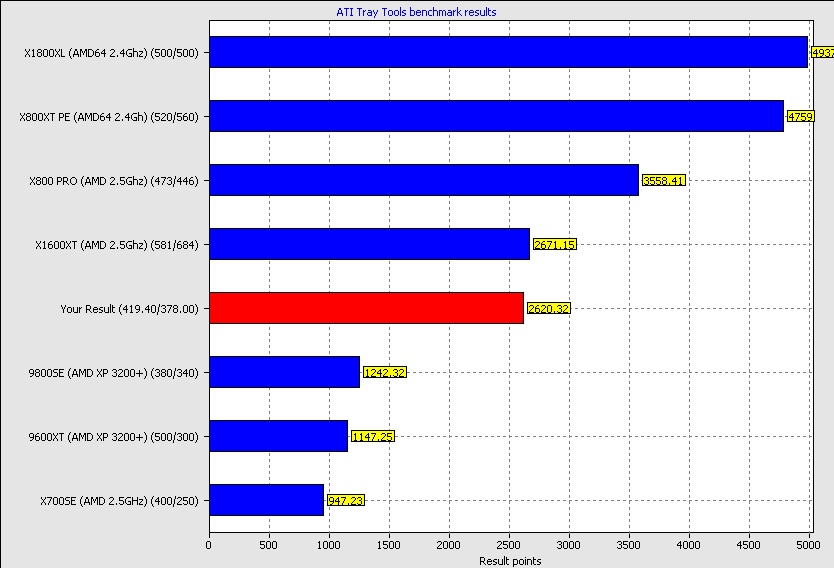Click the blue 9600XT benchmark bar
The width and height of the screenshot is (834, 568).
pyautogui.click(x=279, y=436)
